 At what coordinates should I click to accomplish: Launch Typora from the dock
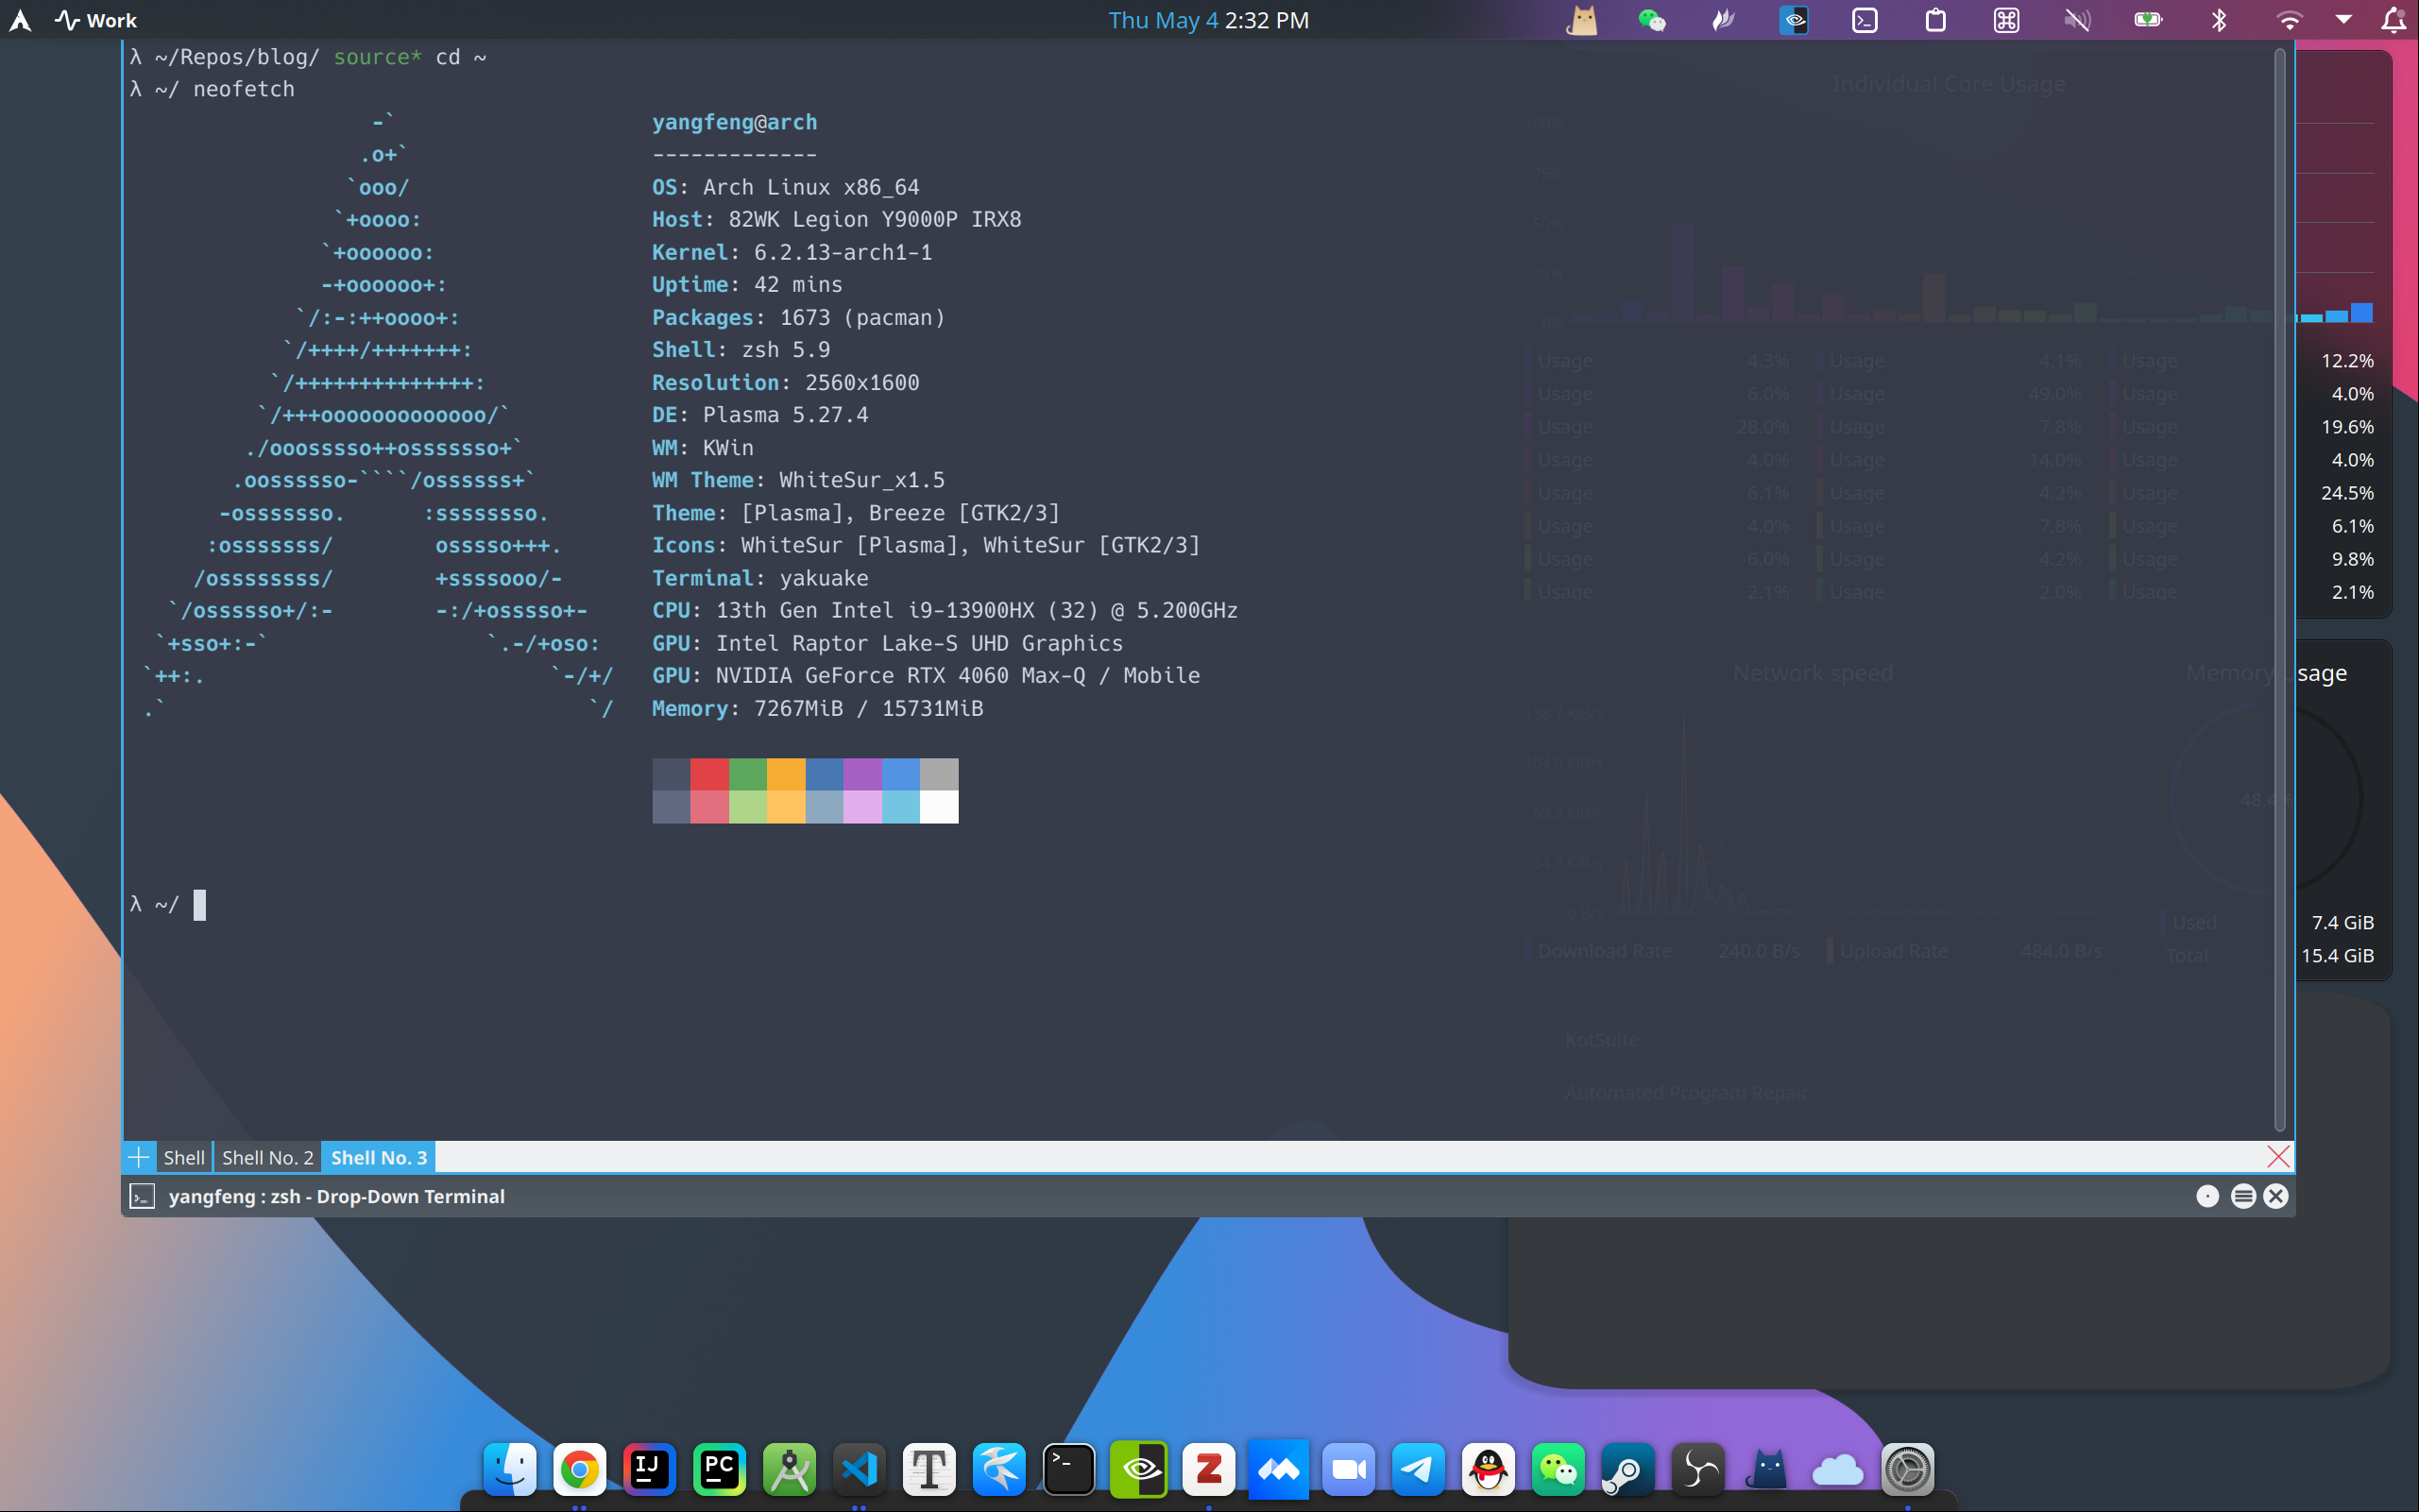(x=929, y=1469)
